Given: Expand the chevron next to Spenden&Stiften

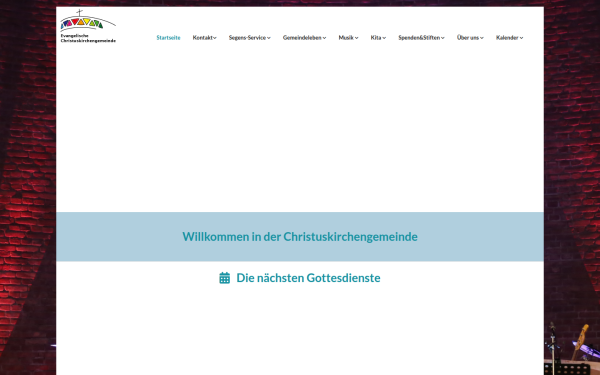Looking at the screenshot, I should click(x=443, y=38).
